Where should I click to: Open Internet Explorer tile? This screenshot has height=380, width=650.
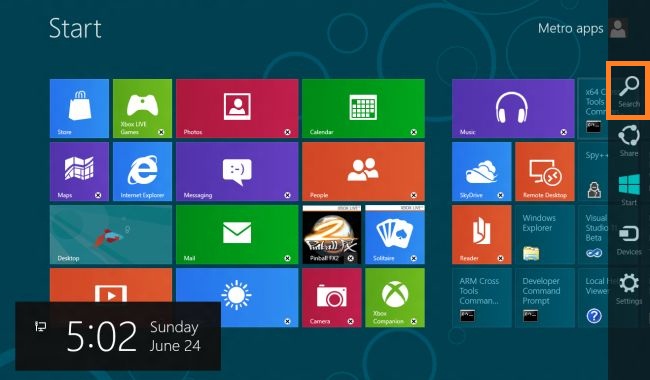coord(142,172)
